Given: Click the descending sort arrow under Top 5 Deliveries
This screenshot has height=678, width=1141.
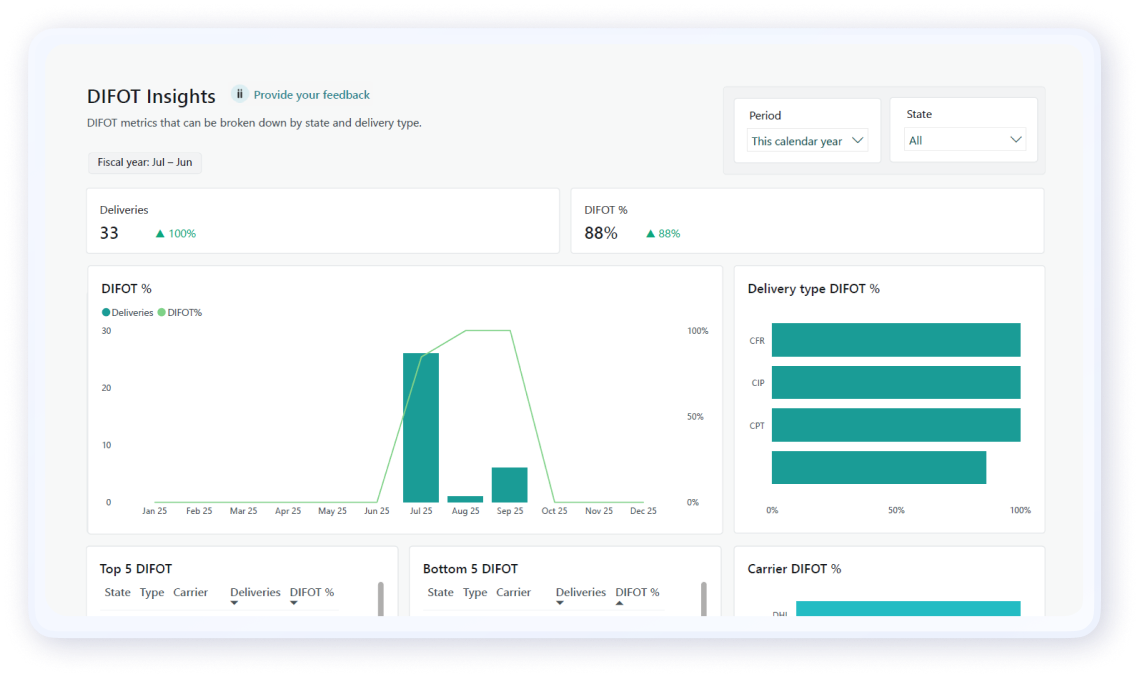Looking at the screenshot, I should click(x=234, y=602).
